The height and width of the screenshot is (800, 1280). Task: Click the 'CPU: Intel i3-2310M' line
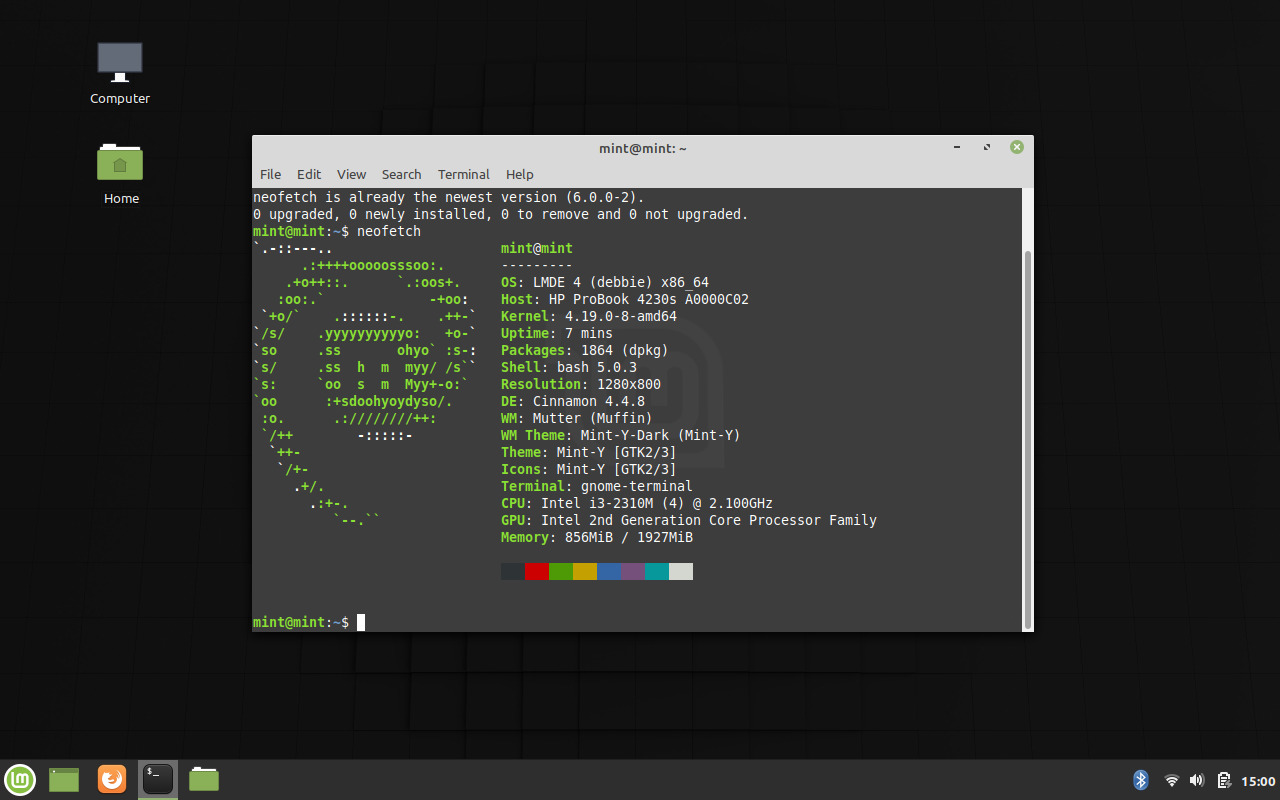click(637, 503)
